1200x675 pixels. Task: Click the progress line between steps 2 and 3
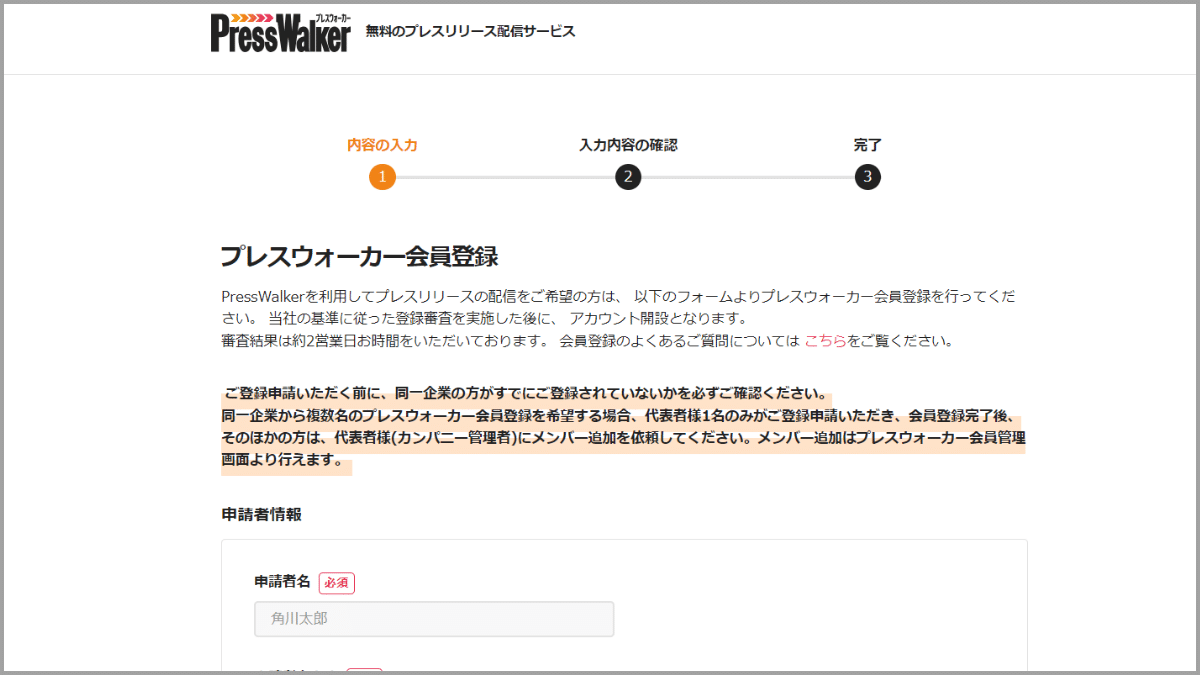tap(748, 177)
